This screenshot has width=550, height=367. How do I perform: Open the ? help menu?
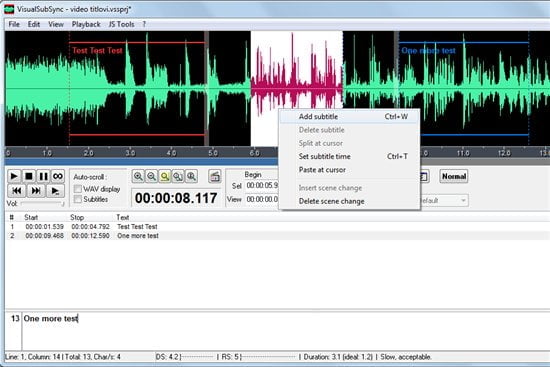144,24
